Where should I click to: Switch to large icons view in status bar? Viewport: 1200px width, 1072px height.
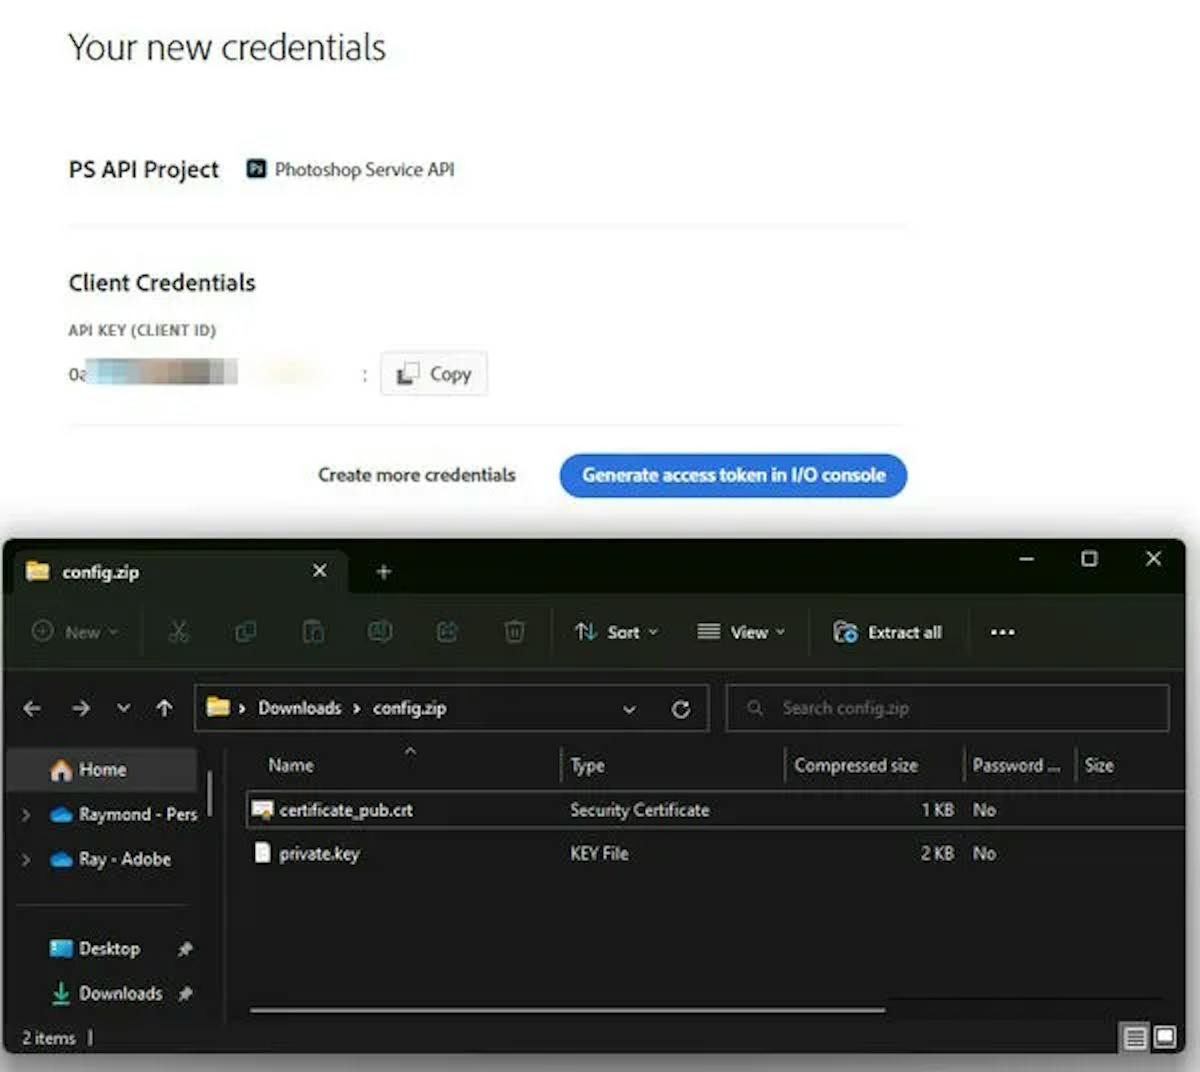point(1164,1038)
